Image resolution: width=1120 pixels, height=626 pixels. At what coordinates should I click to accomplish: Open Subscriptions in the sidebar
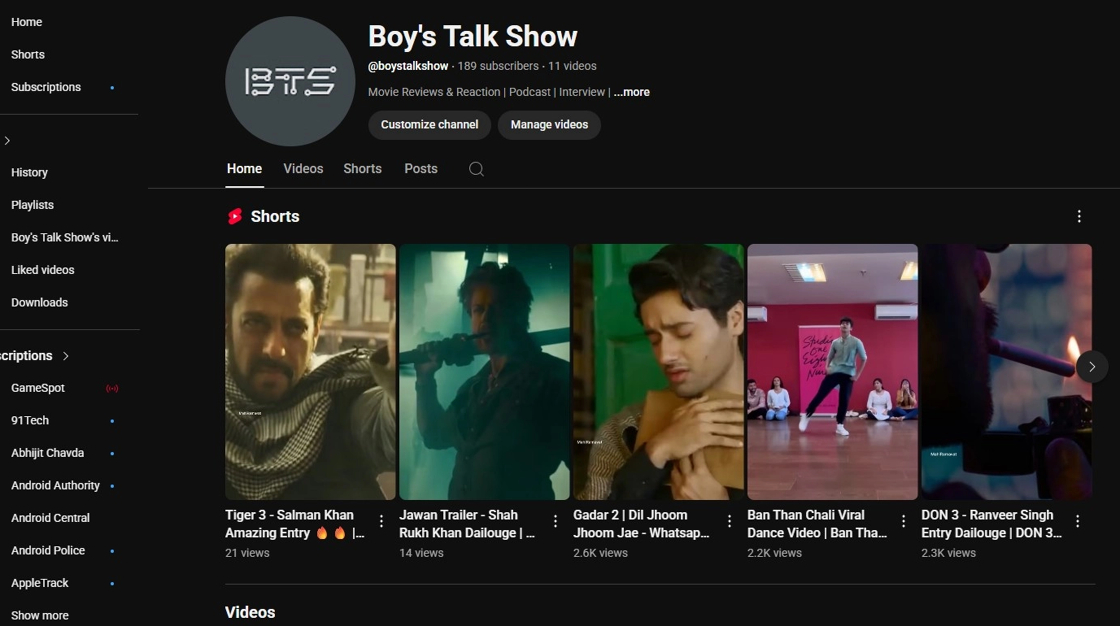46,87
